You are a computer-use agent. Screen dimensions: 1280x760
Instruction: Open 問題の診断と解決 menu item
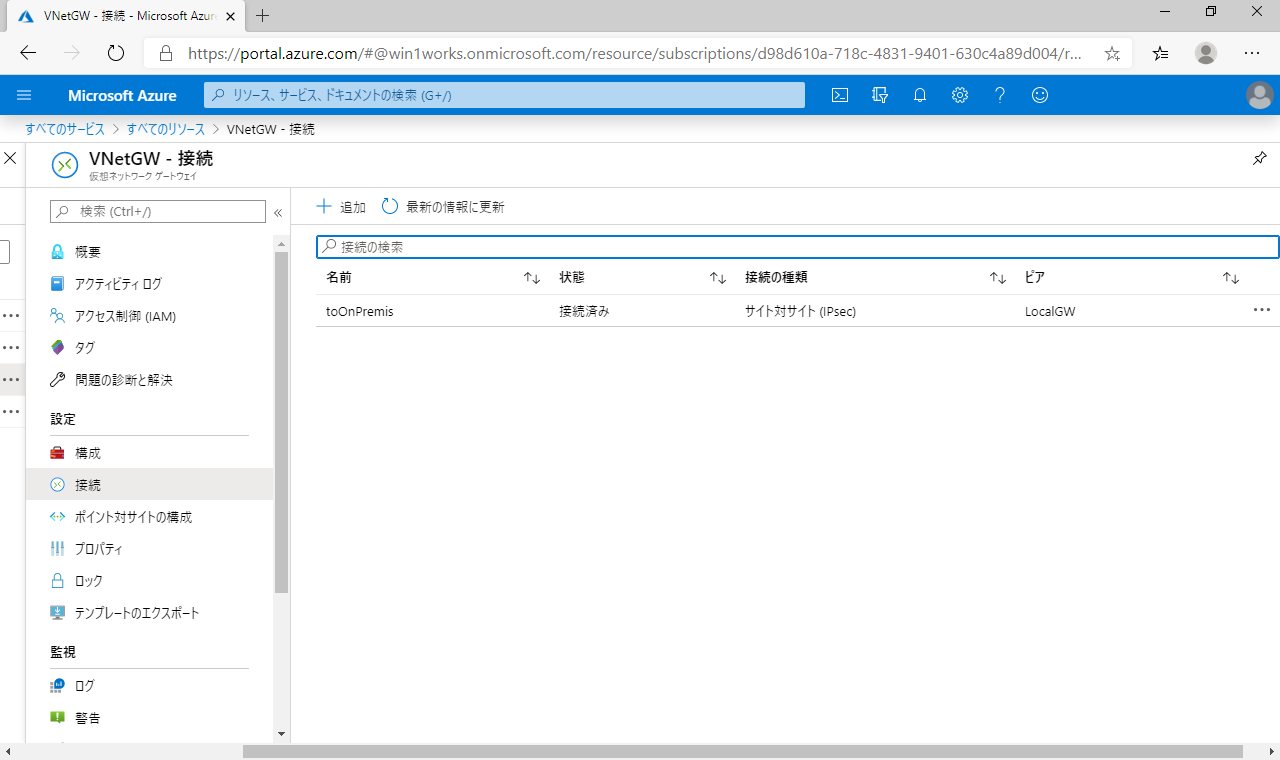(x=150, y=380)
